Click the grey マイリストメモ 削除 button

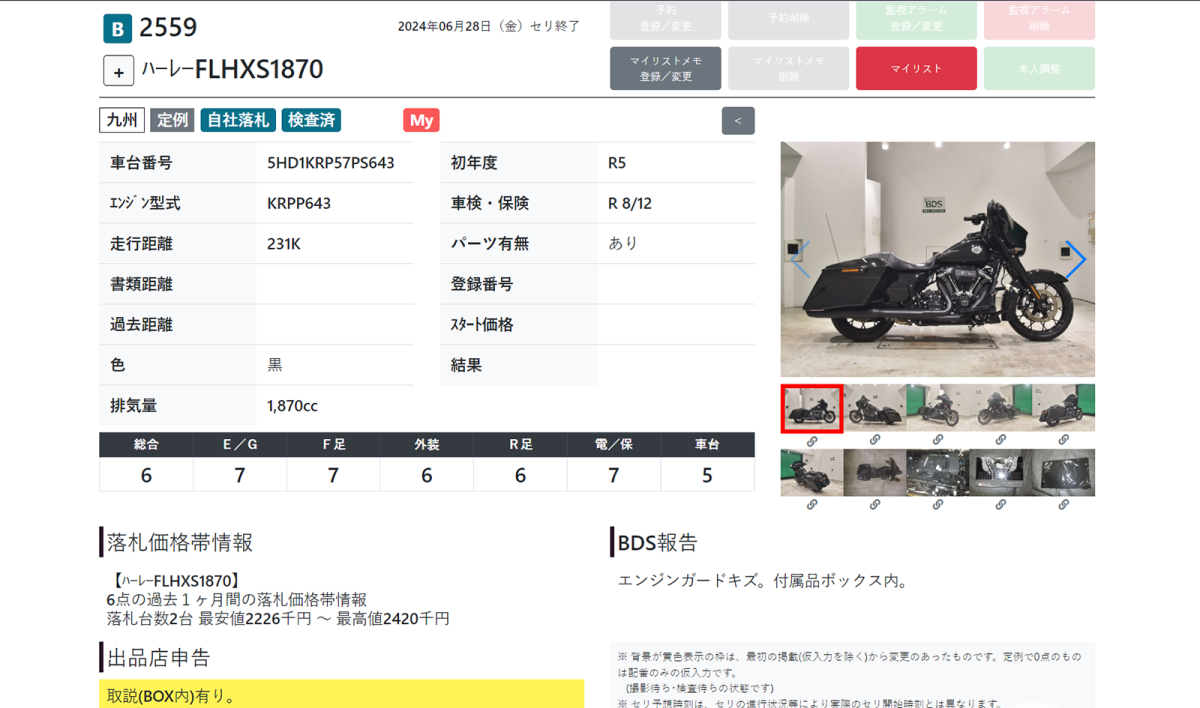tap(789, 68)
